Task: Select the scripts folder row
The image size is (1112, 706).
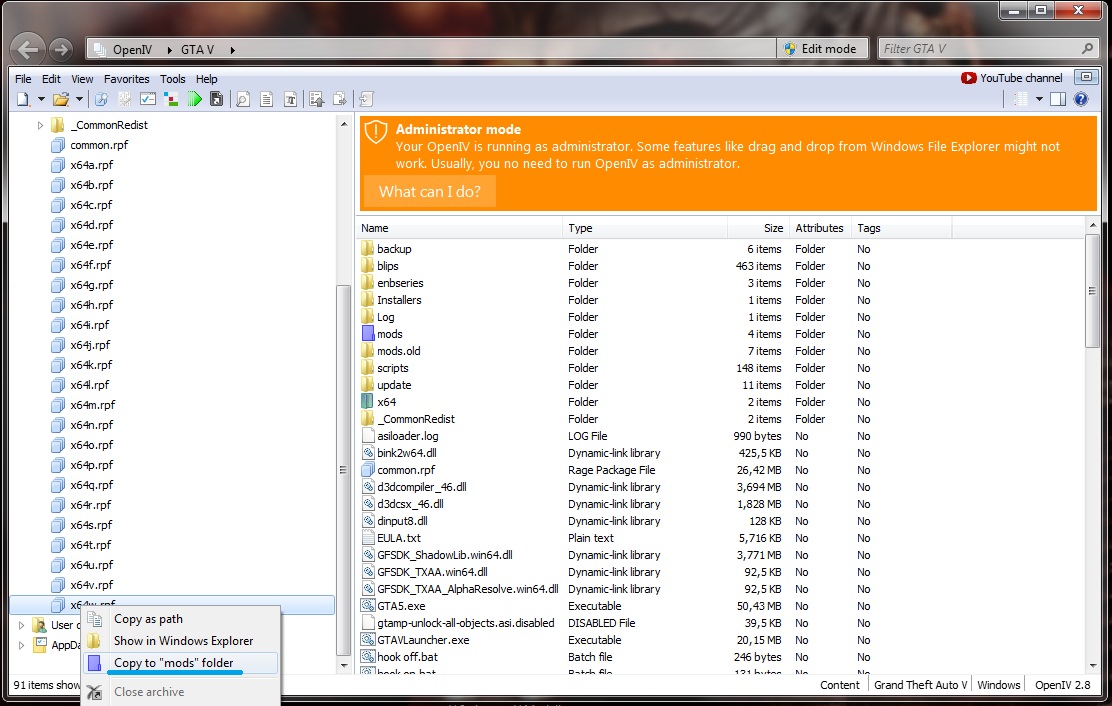Action: [x=720, y=368]
